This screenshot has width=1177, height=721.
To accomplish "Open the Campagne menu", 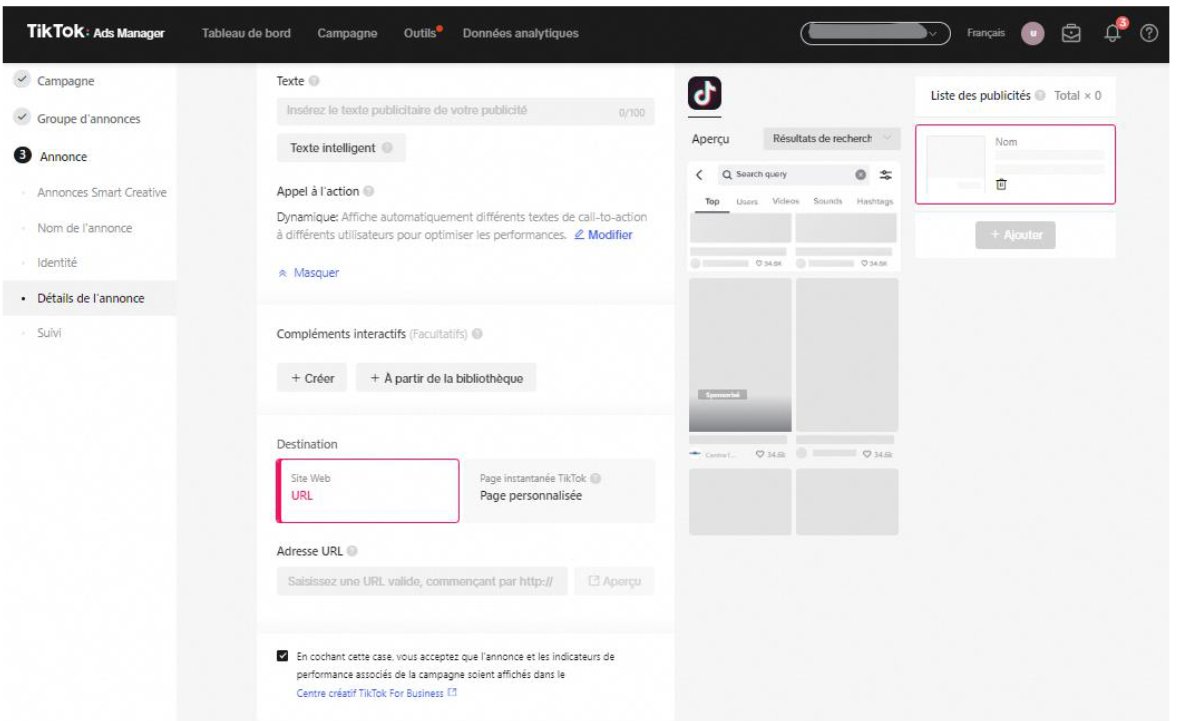I will click(347, 33).
